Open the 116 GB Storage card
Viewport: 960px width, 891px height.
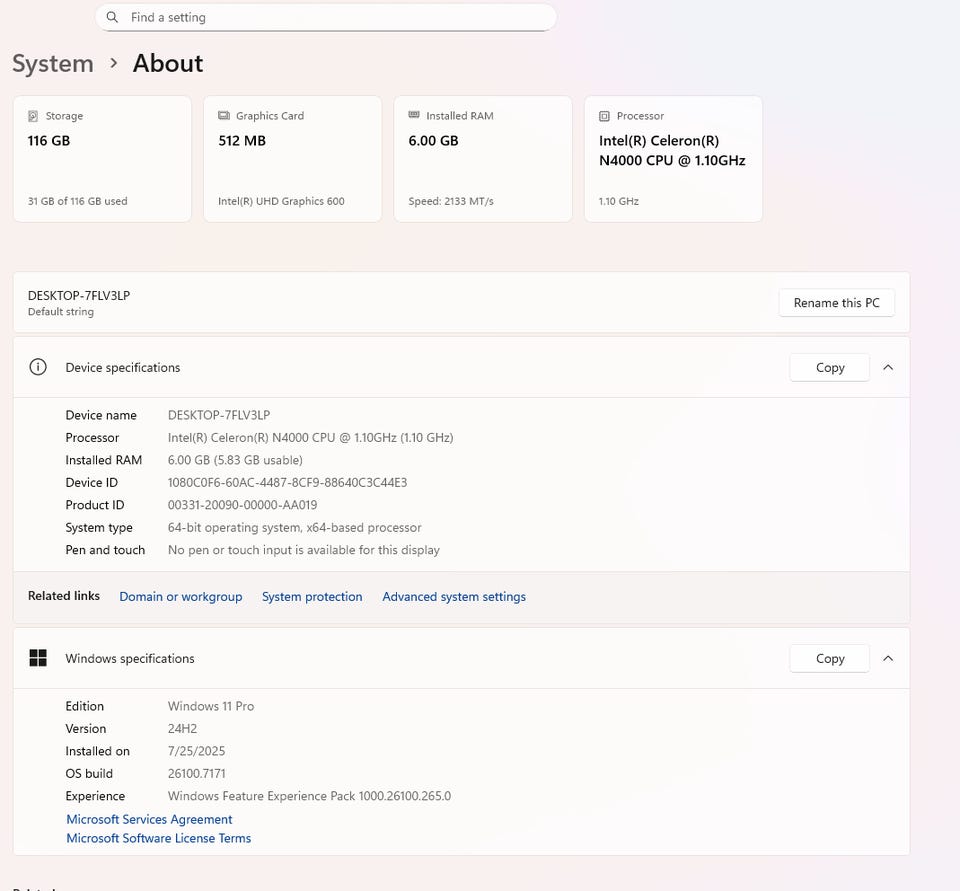click(102, 158)
